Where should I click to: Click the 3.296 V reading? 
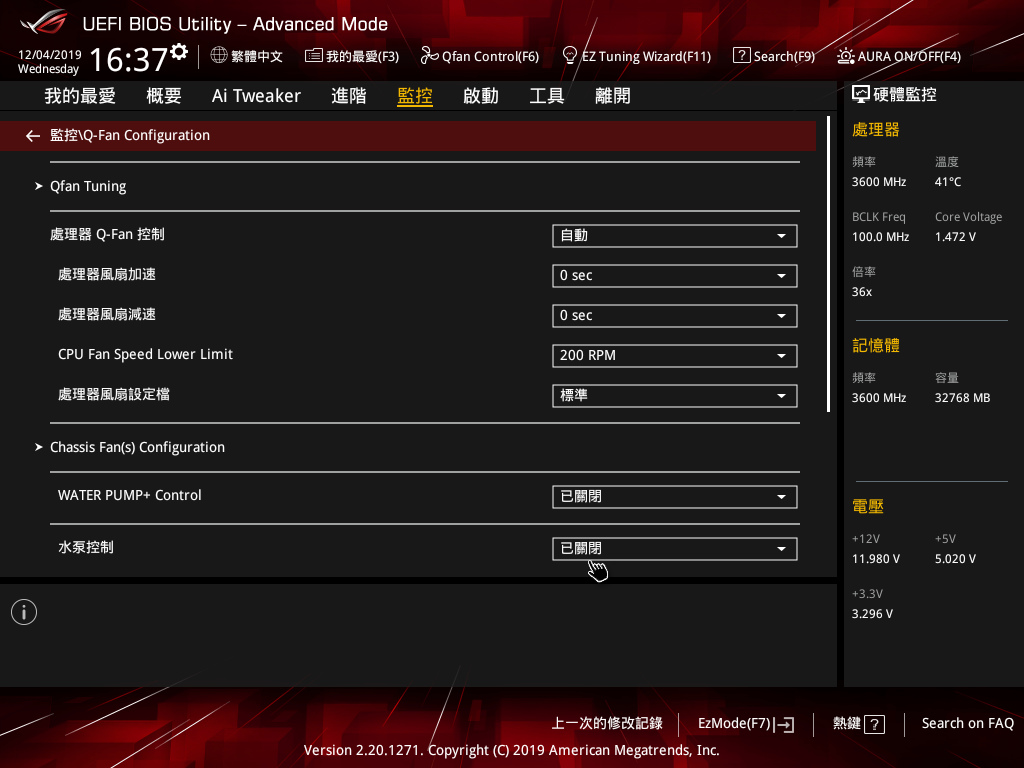(x=872, y=614)
